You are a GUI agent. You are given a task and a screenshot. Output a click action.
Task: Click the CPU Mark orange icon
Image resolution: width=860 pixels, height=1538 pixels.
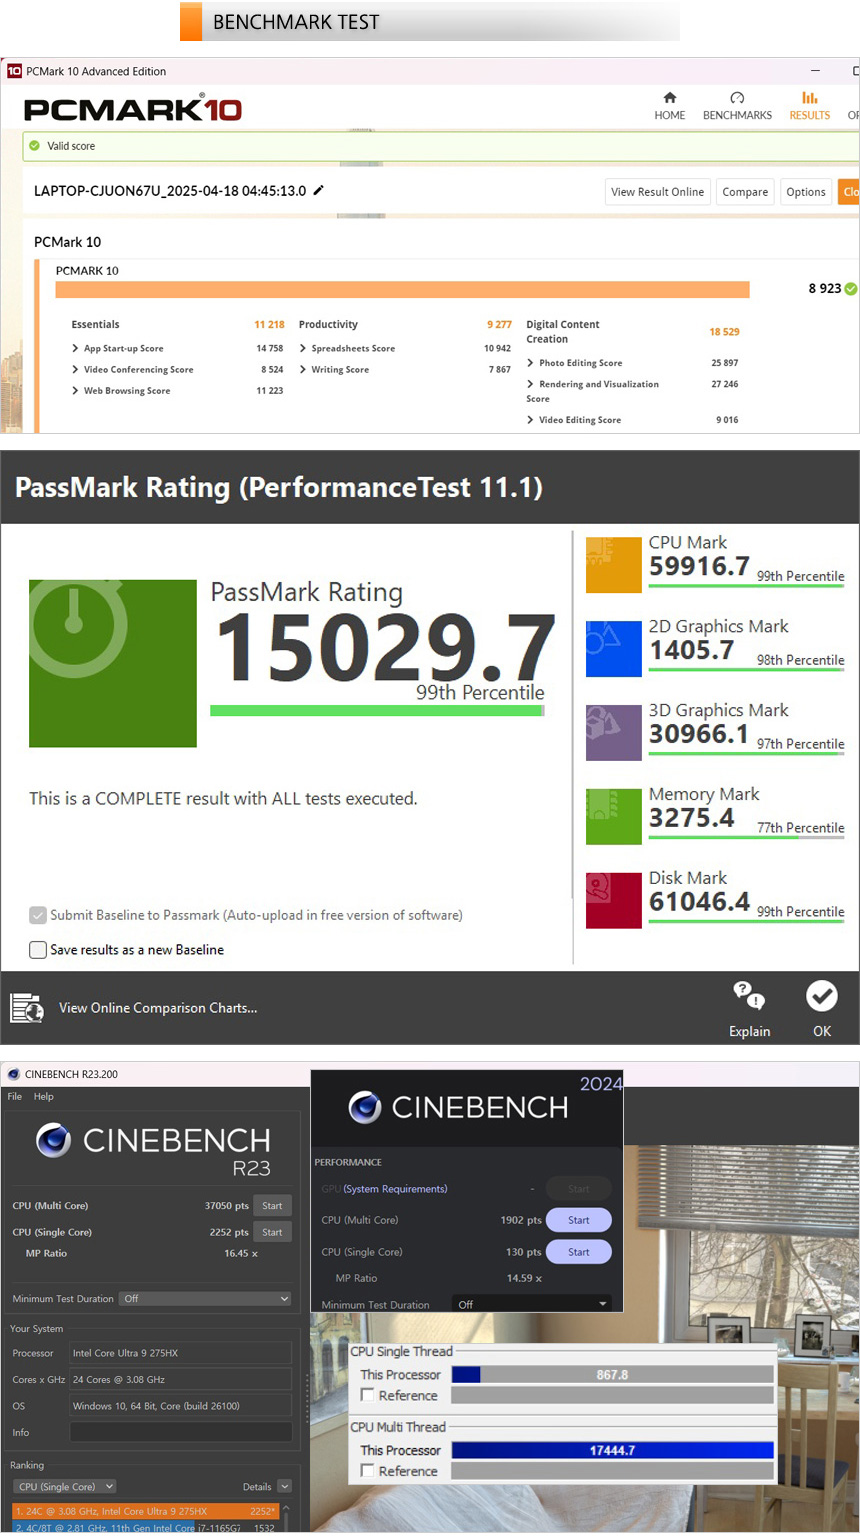point(613,565)
